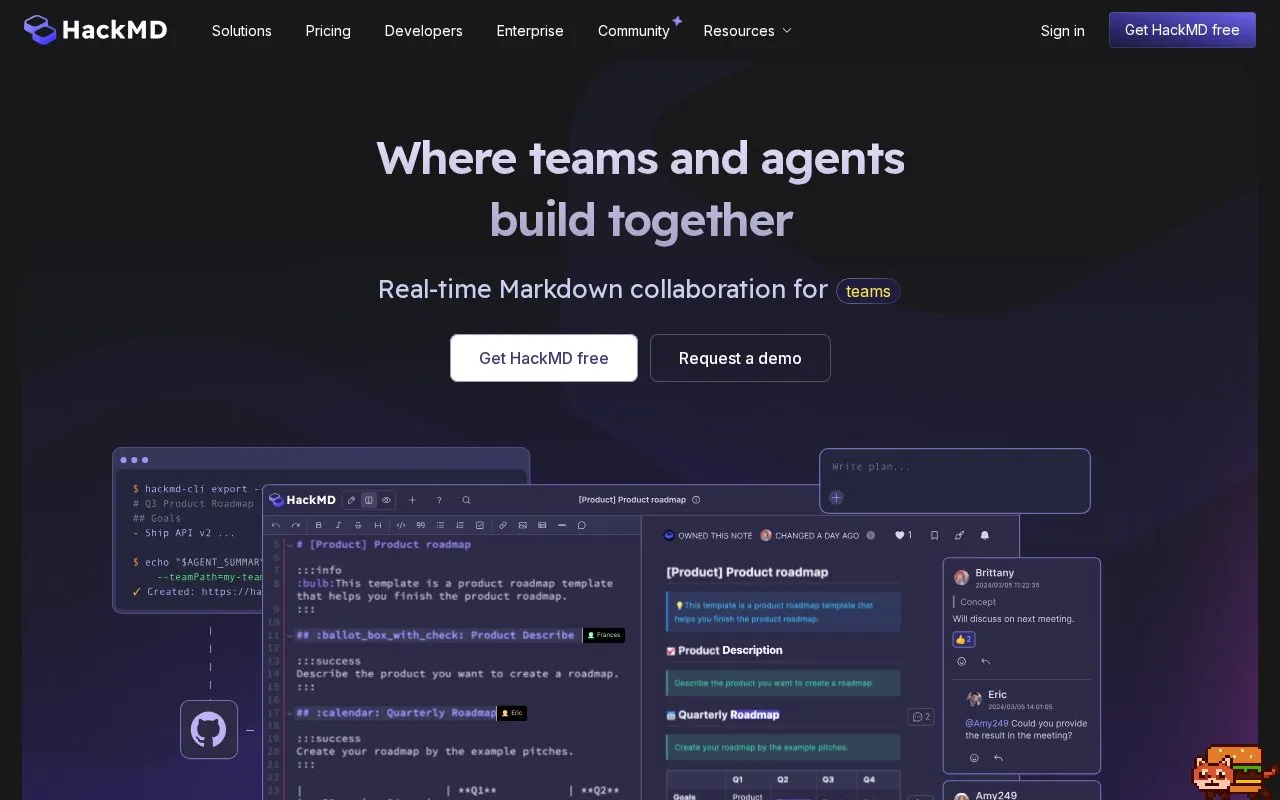Viewport: 1280px width, 800px height.
Task: Open the 2-comments bubble beside Quarterly Roadmap
Action: point(920,716)
